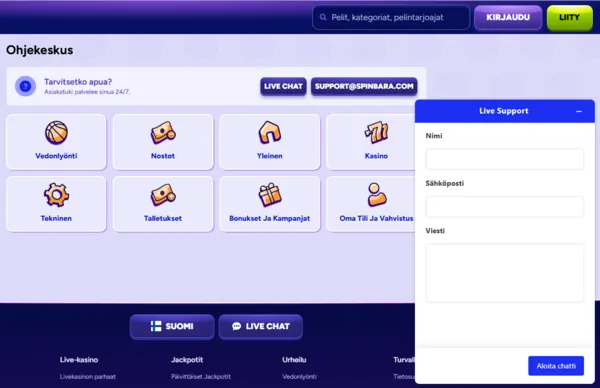Click the Live Support header title
600x388 pixels.
coord(504,111)
